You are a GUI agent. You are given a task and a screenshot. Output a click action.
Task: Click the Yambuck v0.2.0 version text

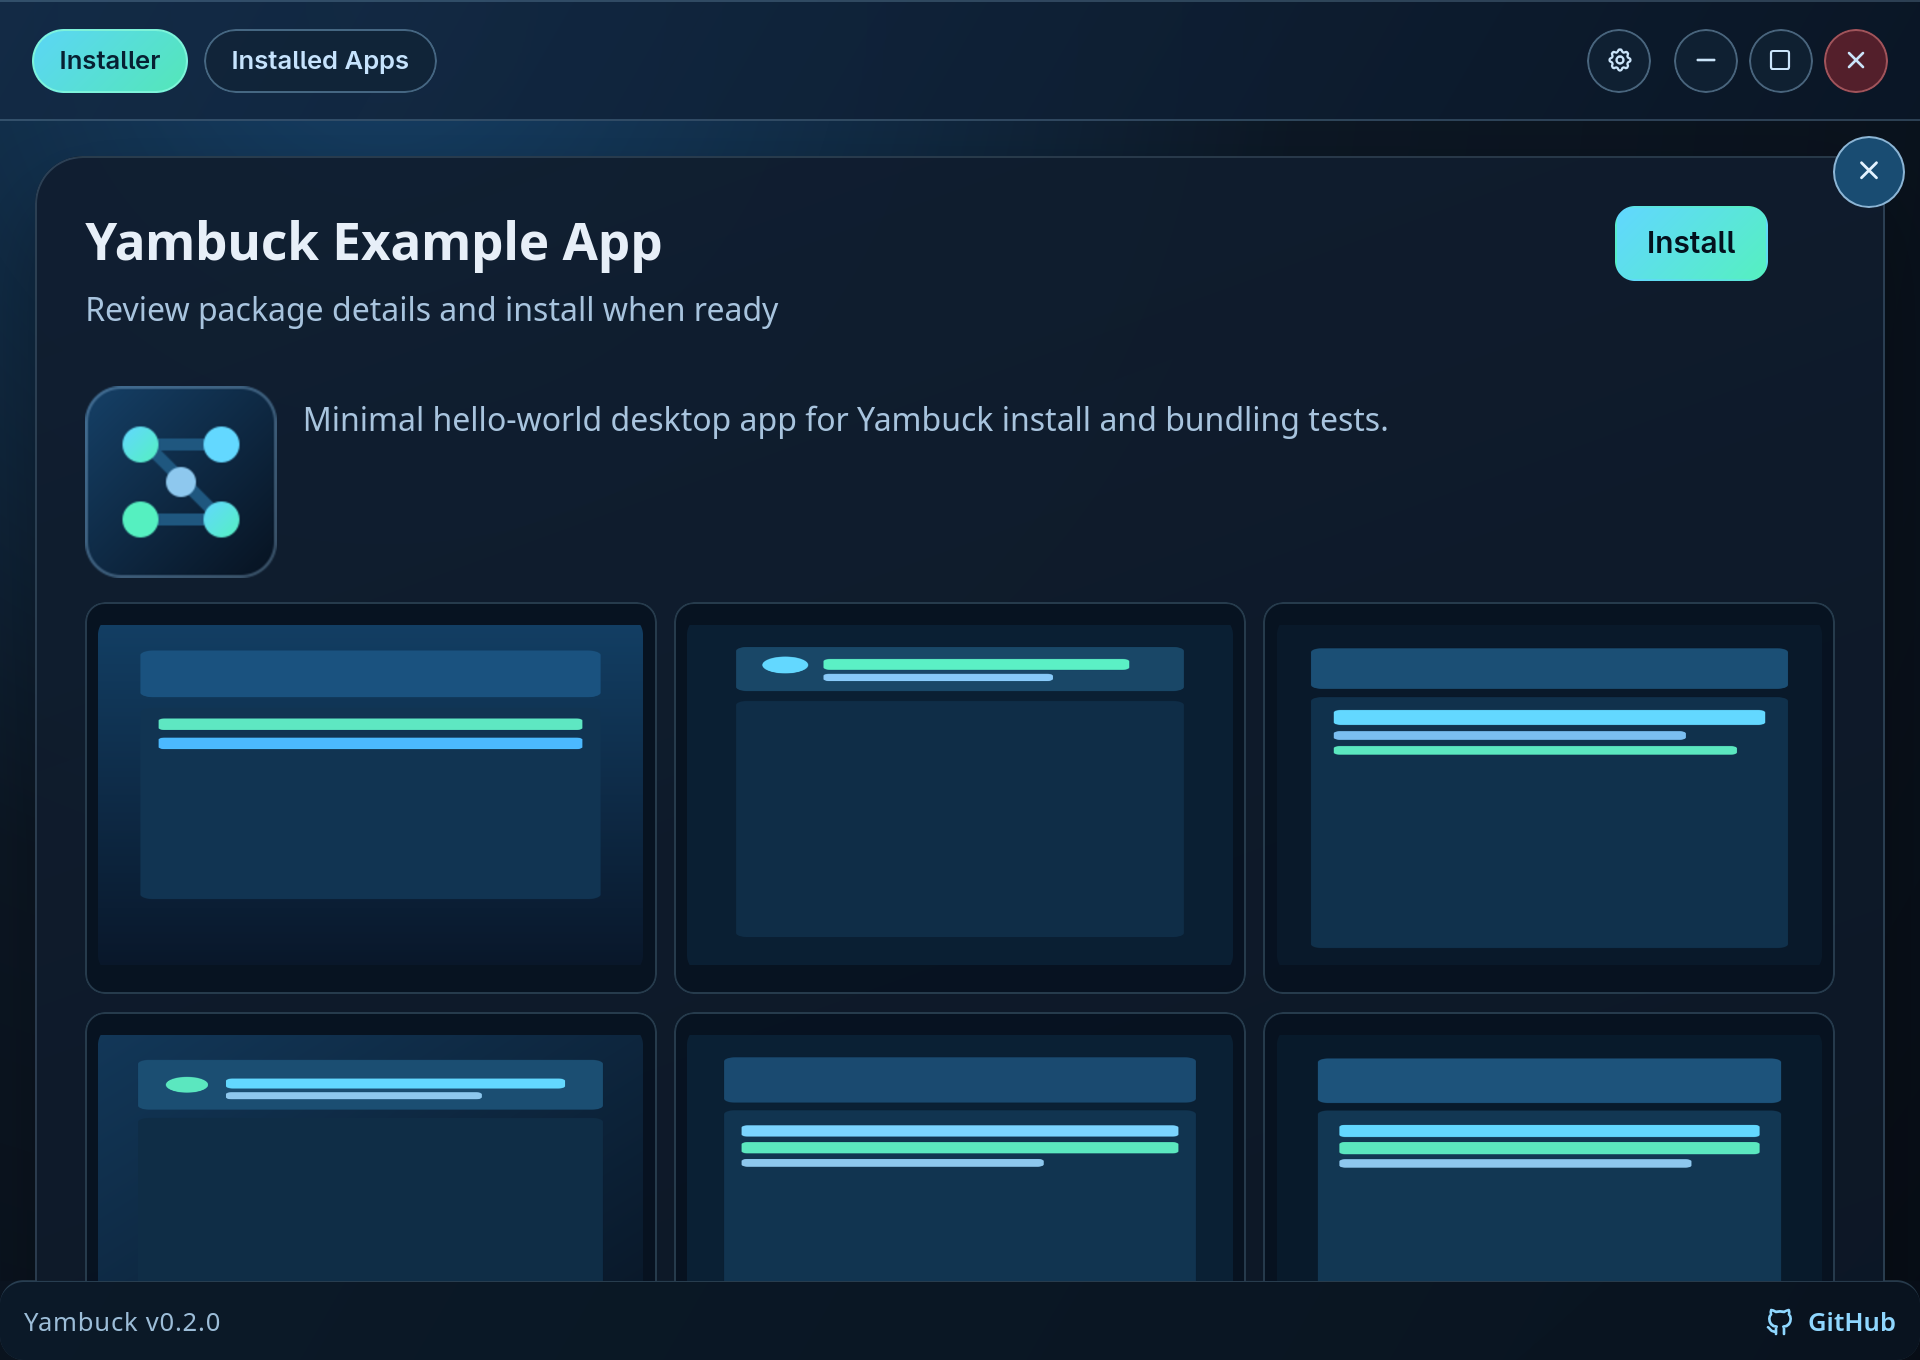[x=122, y=1322]
